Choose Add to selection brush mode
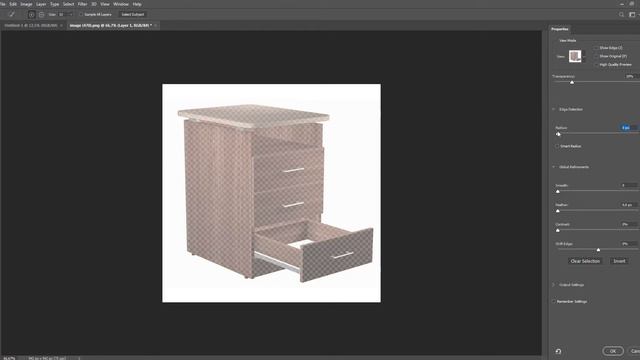 coord(31,14)
